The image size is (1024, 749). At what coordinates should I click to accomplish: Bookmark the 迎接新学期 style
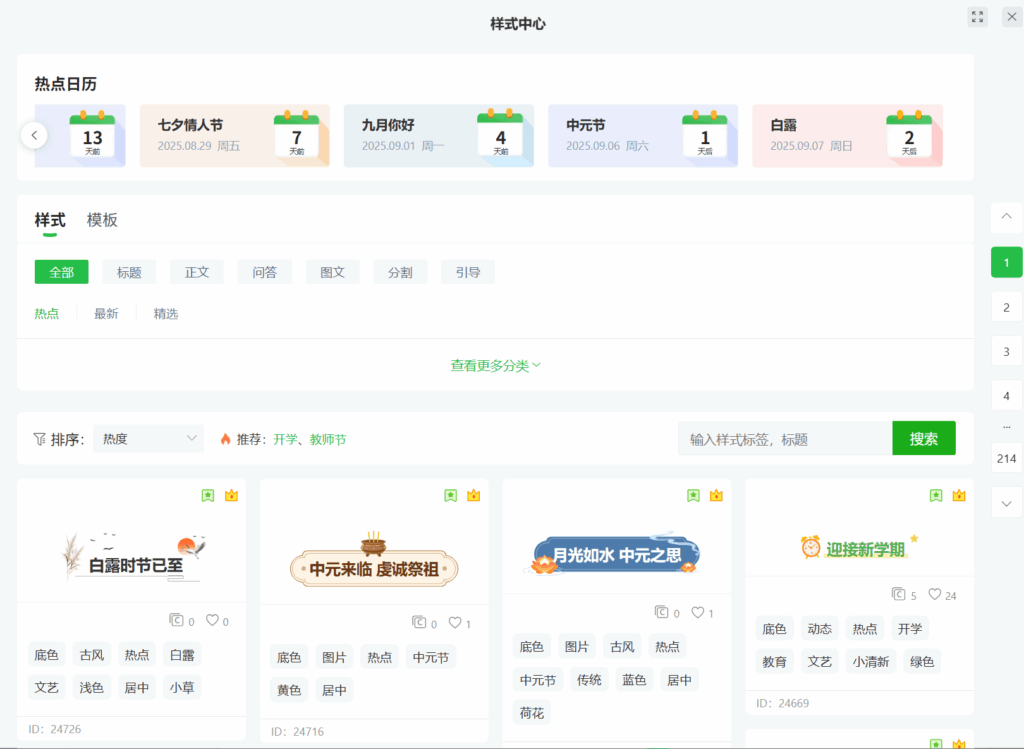coord(936,496)
